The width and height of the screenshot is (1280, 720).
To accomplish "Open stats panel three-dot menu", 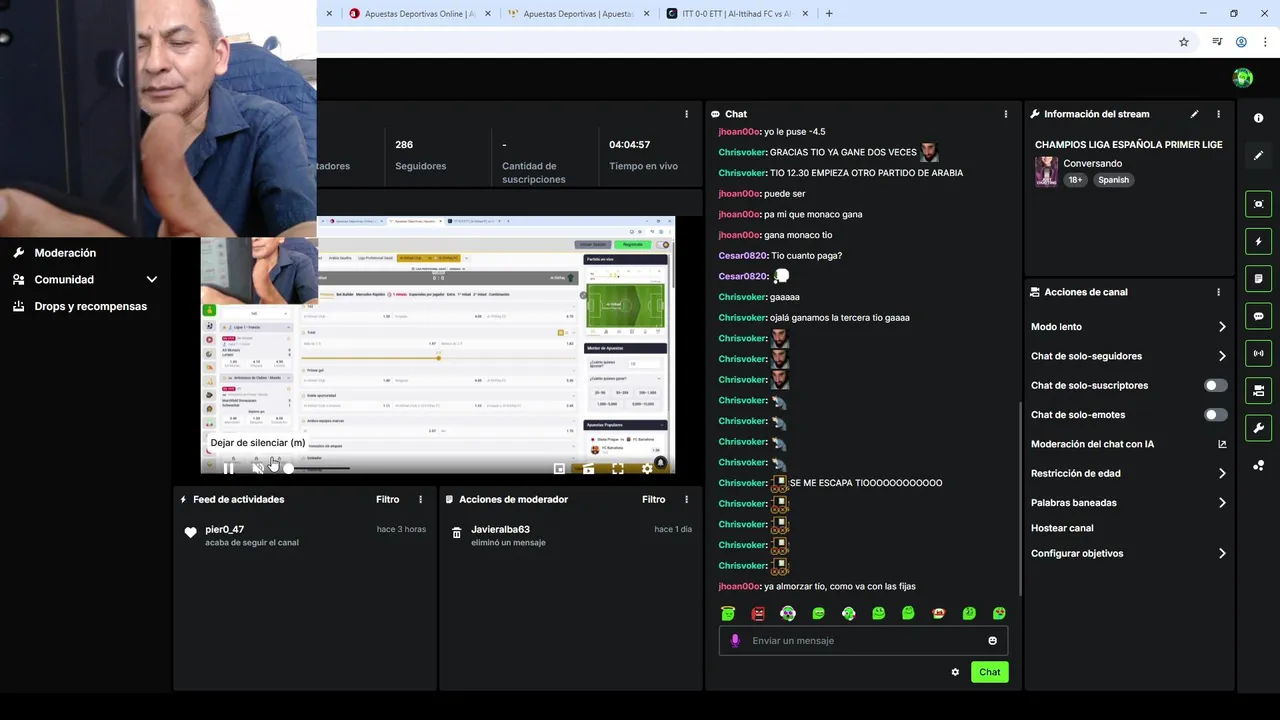I will coord(686,114).
